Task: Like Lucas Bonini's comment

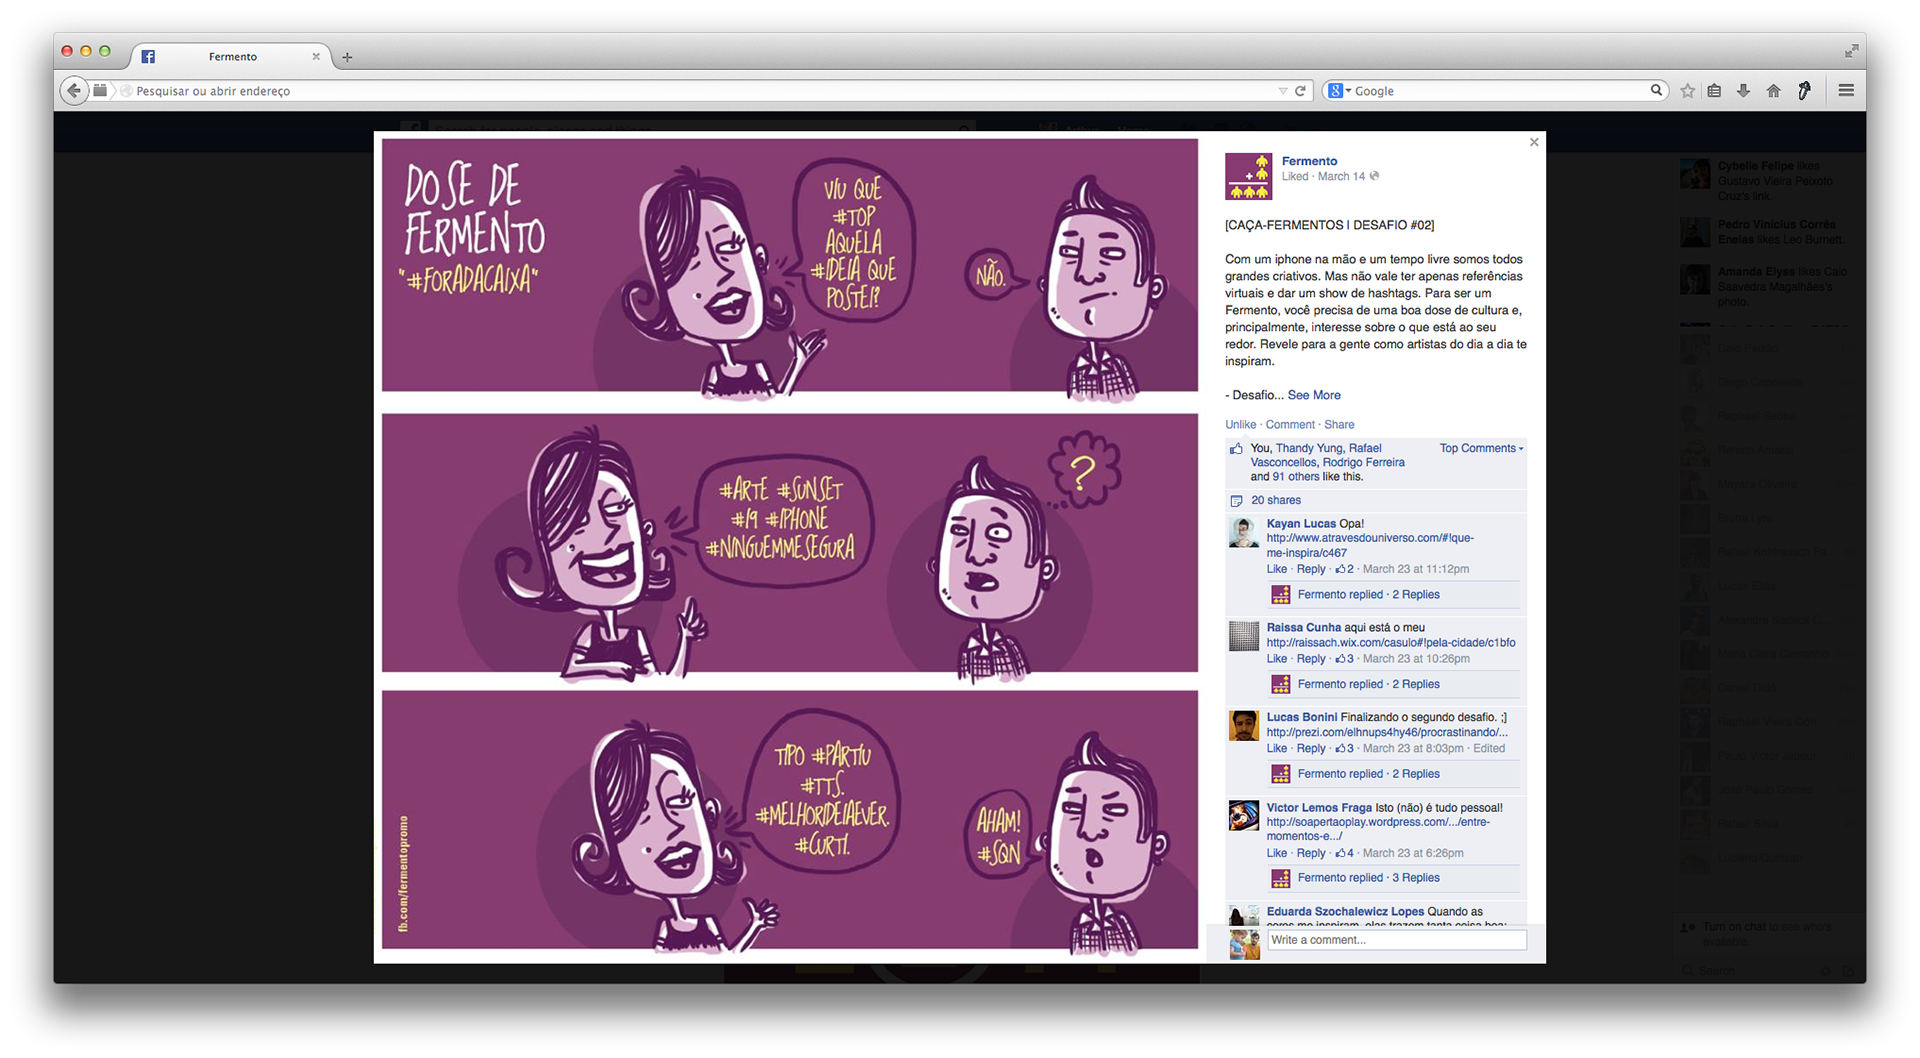Action: [x=1277, y=748]
